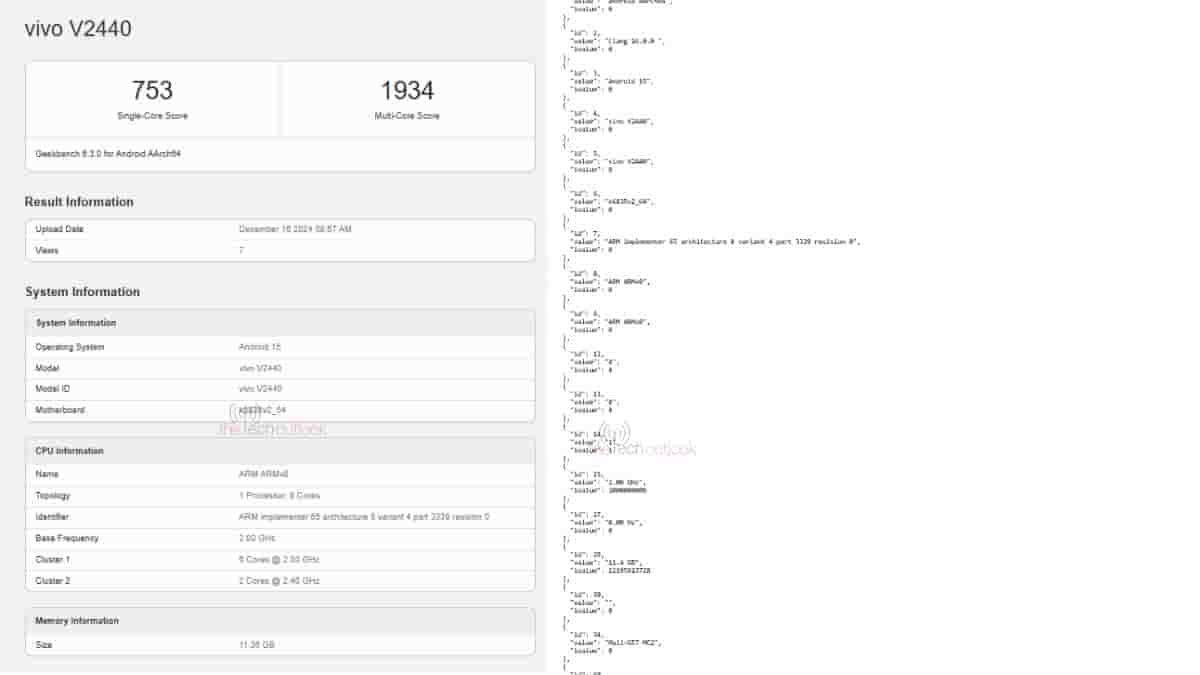Click the System Information table header
This screenshot has width=1200, height=675.
tap(76, 323)
